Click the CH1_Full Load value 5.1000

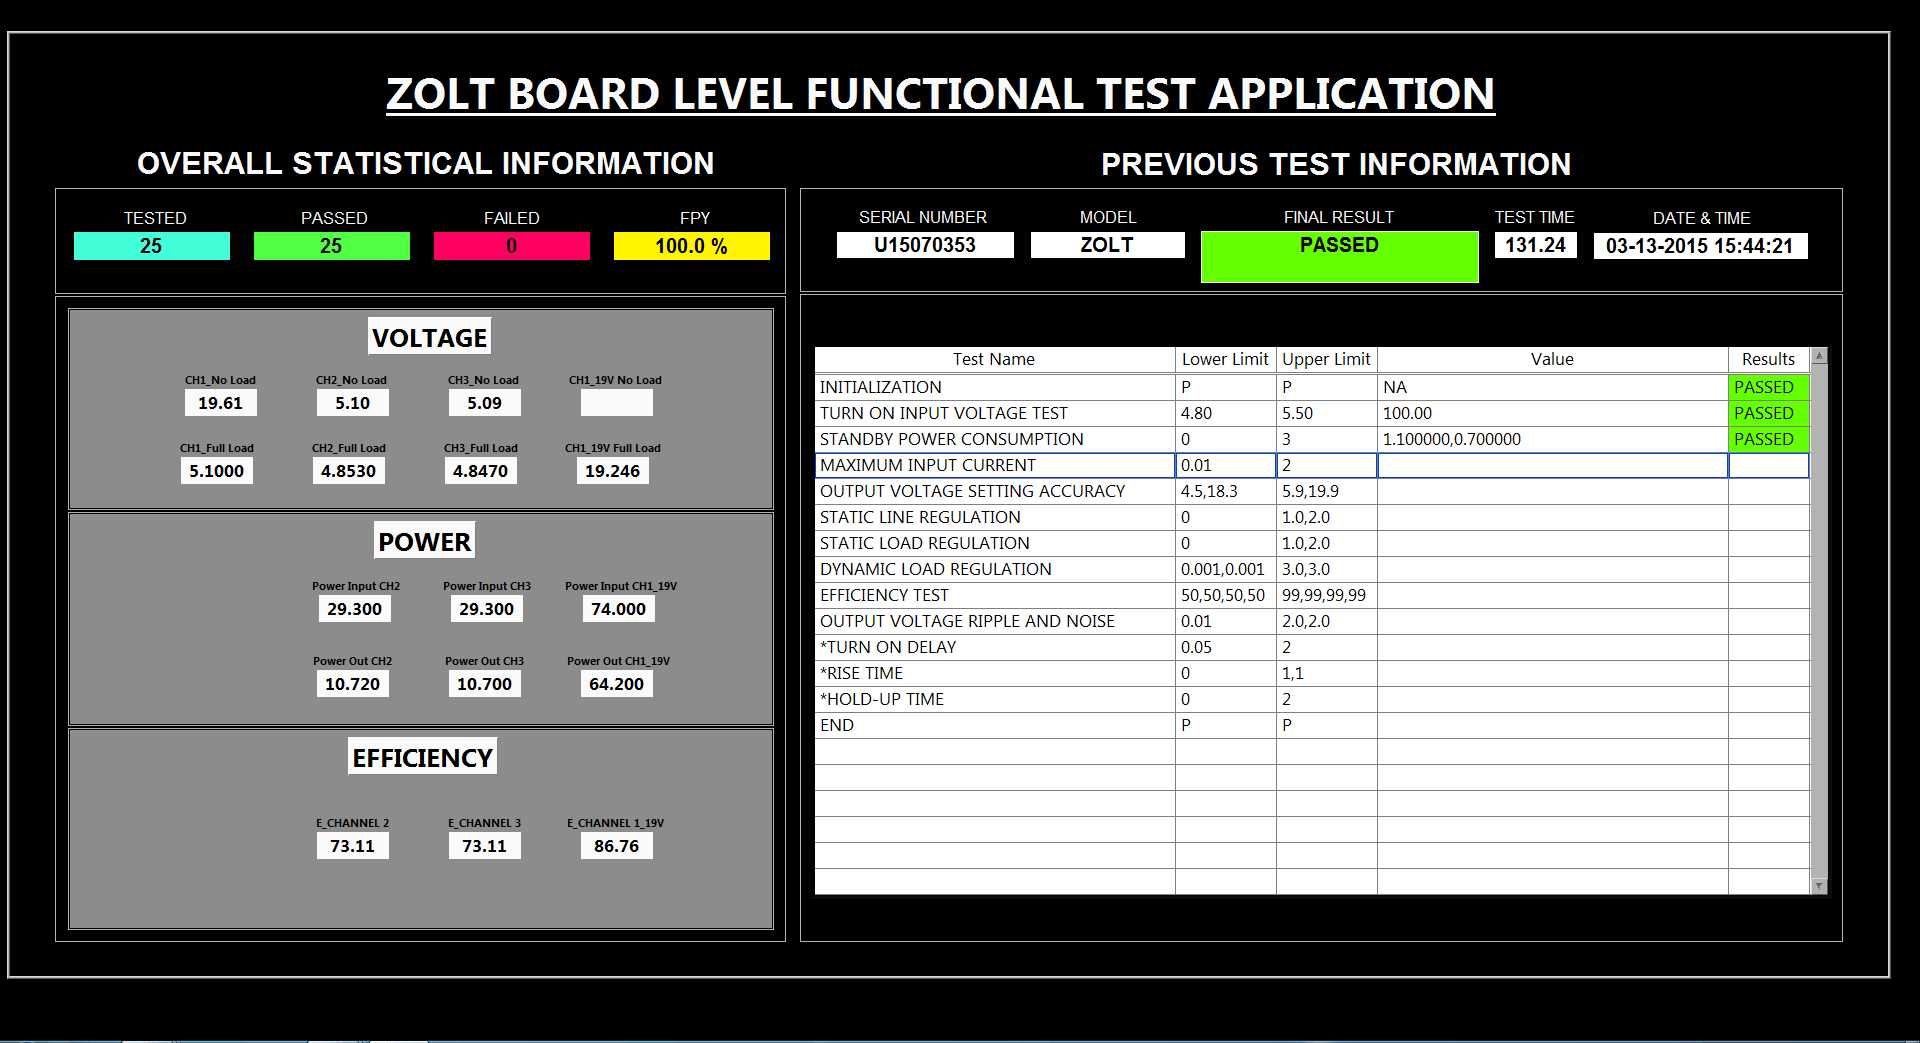tap(217, 471)
